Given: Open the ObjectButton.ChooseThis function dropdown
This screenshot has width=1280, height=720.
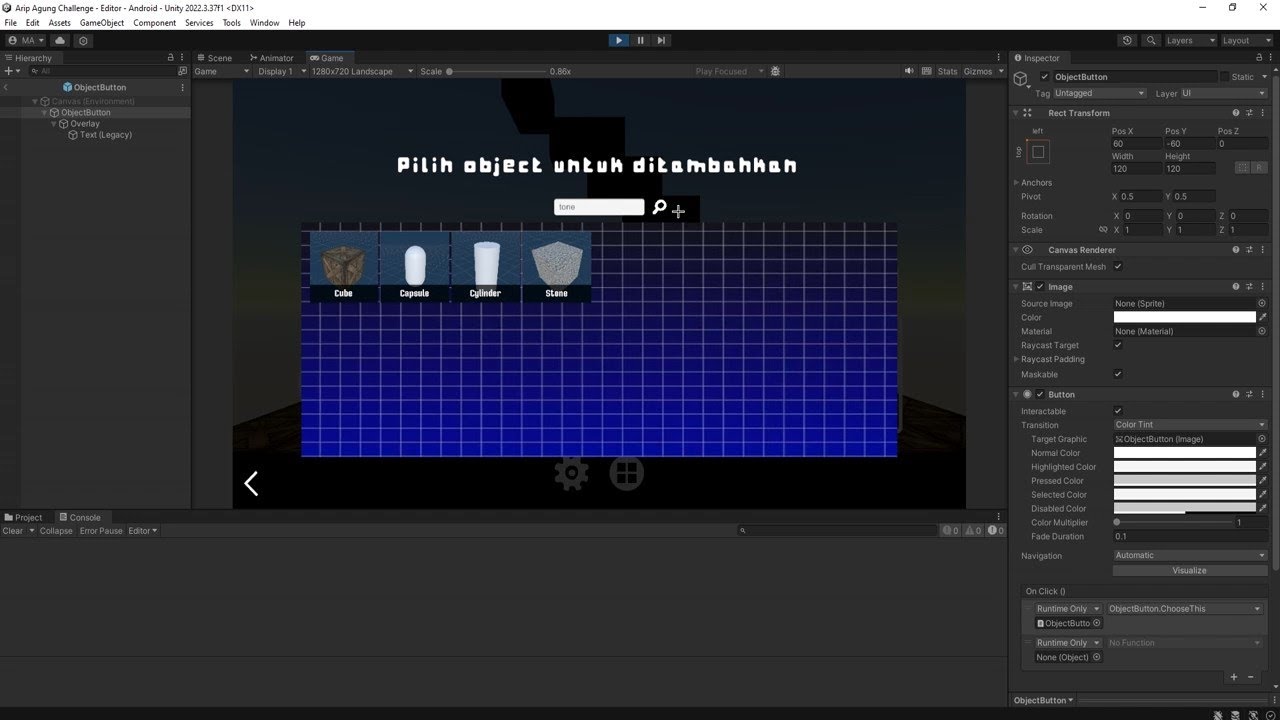Looking at the screenshot, I should click(1185, 608).
